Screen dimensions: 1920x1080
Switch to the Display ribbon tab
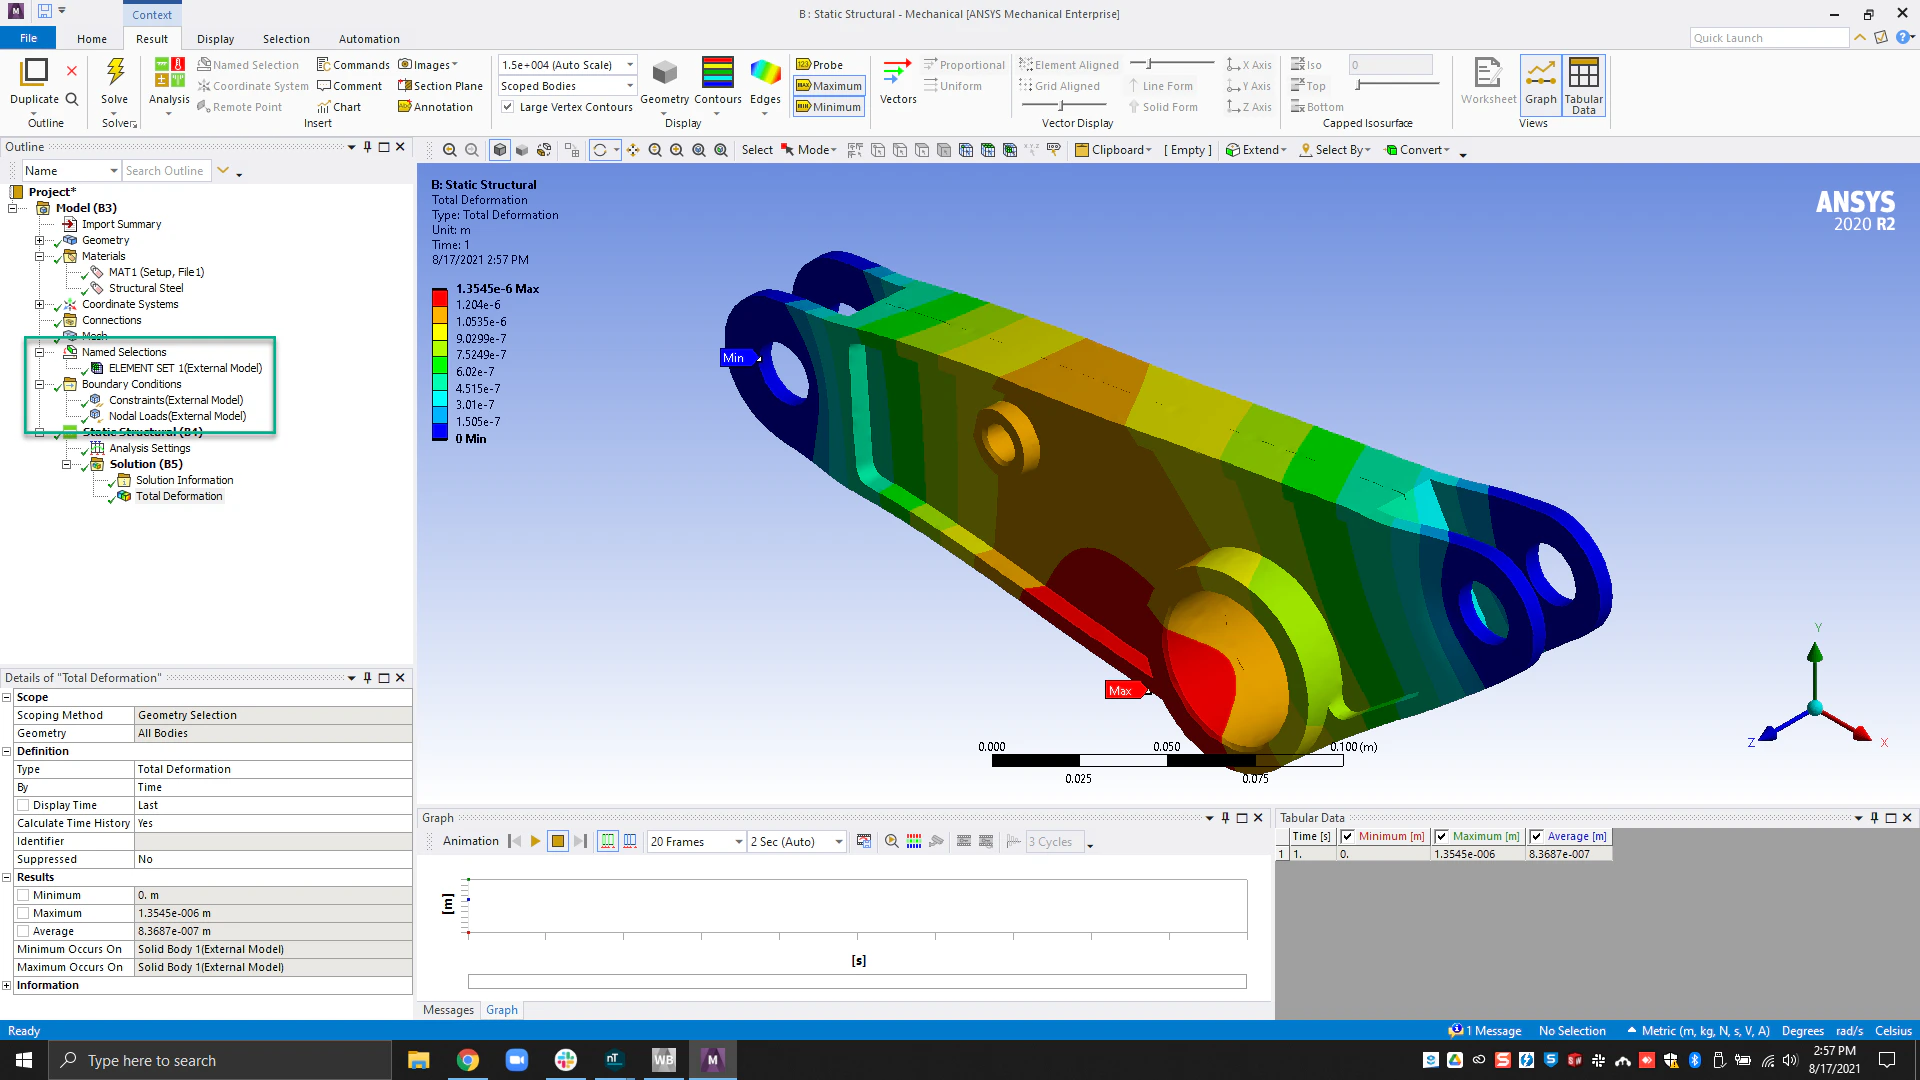point(215,39)
